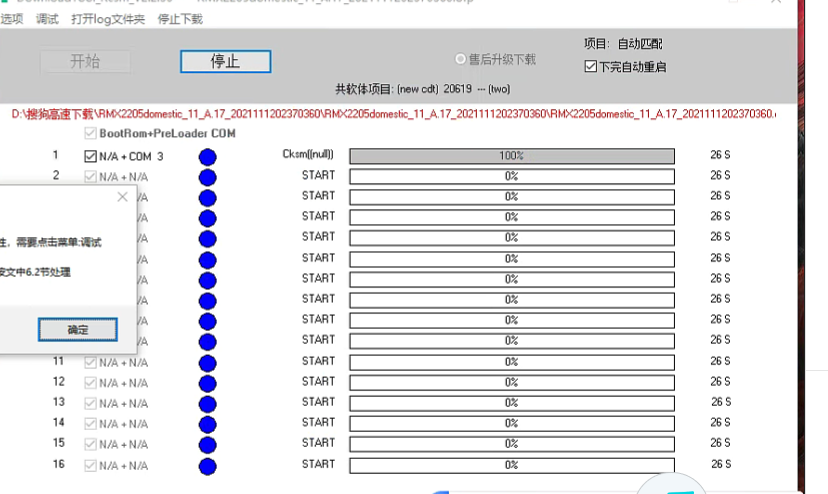Click the 0% progress bar of row 16
Image resolution: width=828 pixels, height=494 pixels.
[512, 465]
